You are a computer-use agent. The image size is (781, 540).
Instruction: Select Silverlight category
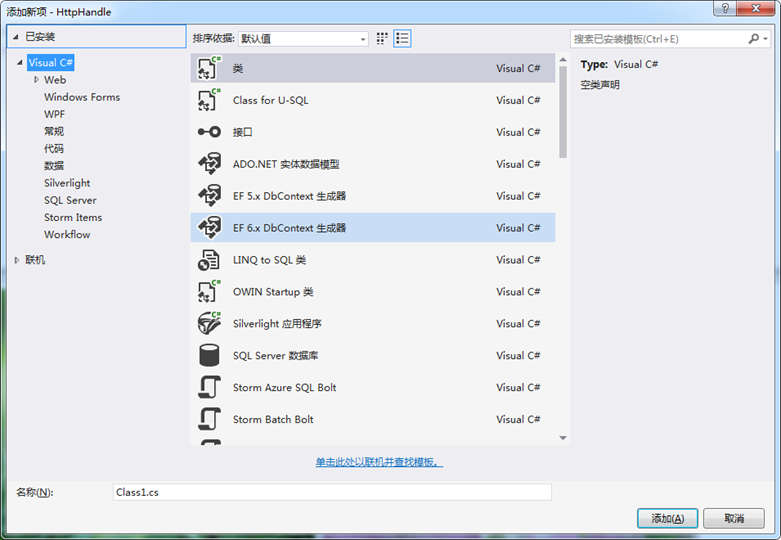point(67,183)
